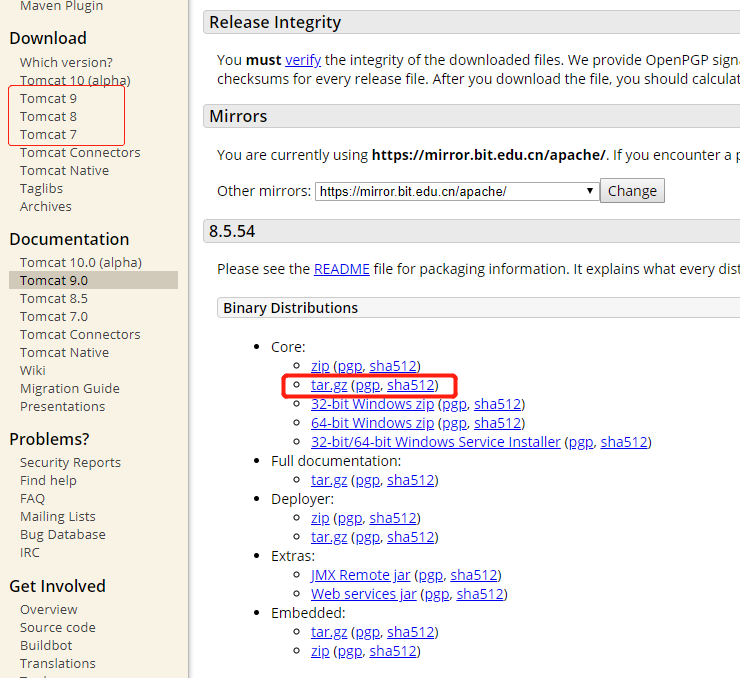Download Full documentation tar.gz

[329, 480]
